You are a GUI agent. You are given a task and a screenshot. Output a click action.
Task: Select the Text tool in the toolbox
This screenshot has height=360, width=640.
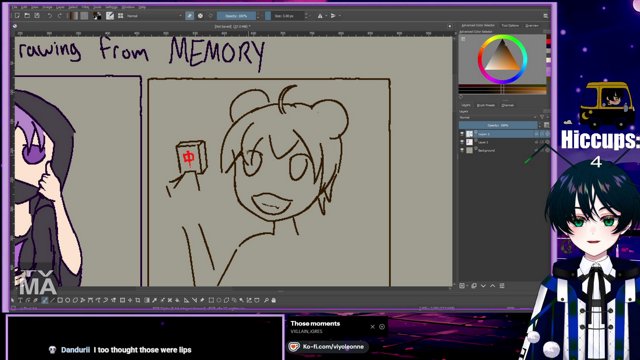20,300
